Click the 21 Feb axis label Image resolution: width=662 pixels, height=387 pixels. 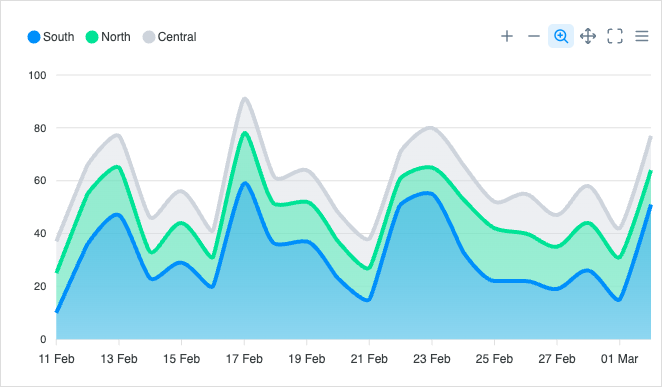[x=369, y=359]
